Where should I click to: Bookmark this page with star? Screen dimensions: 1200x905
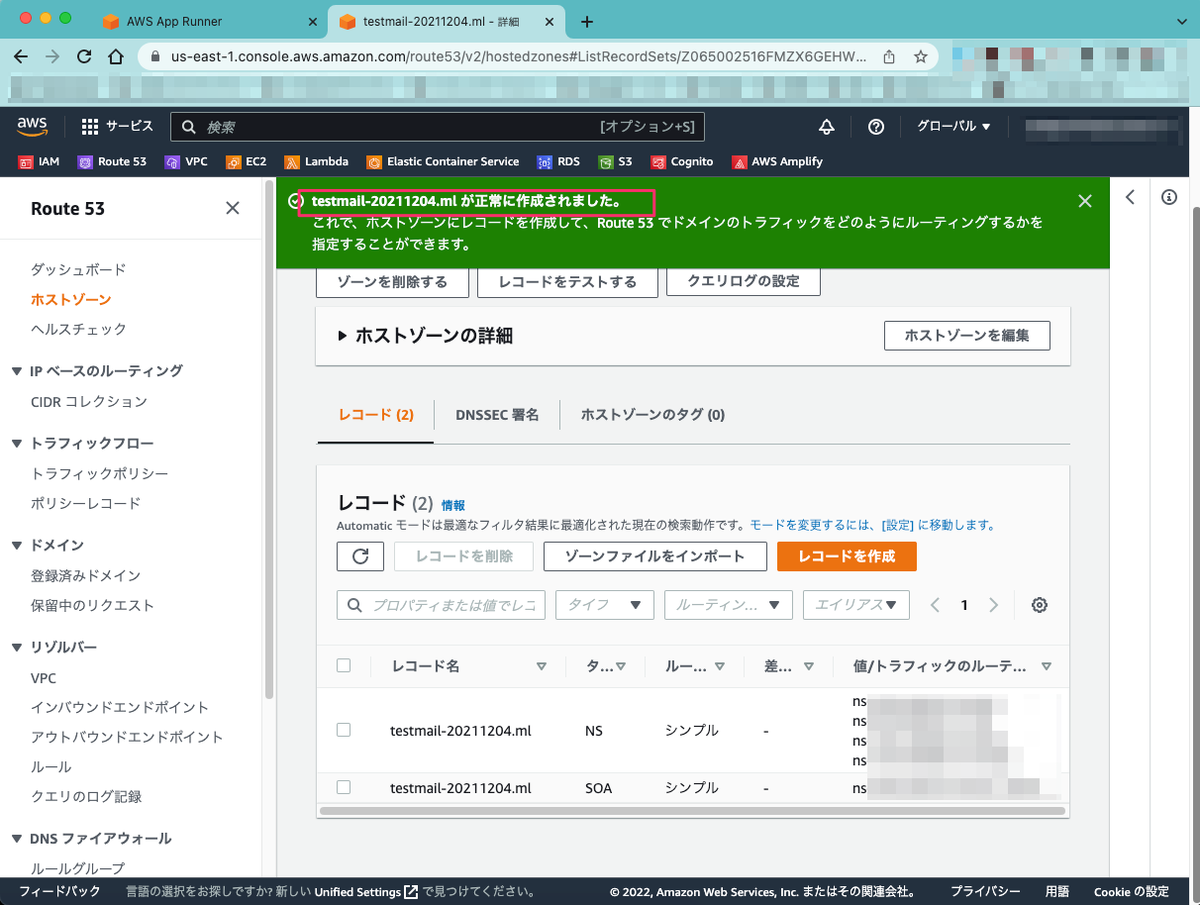(x=920, y=57)
